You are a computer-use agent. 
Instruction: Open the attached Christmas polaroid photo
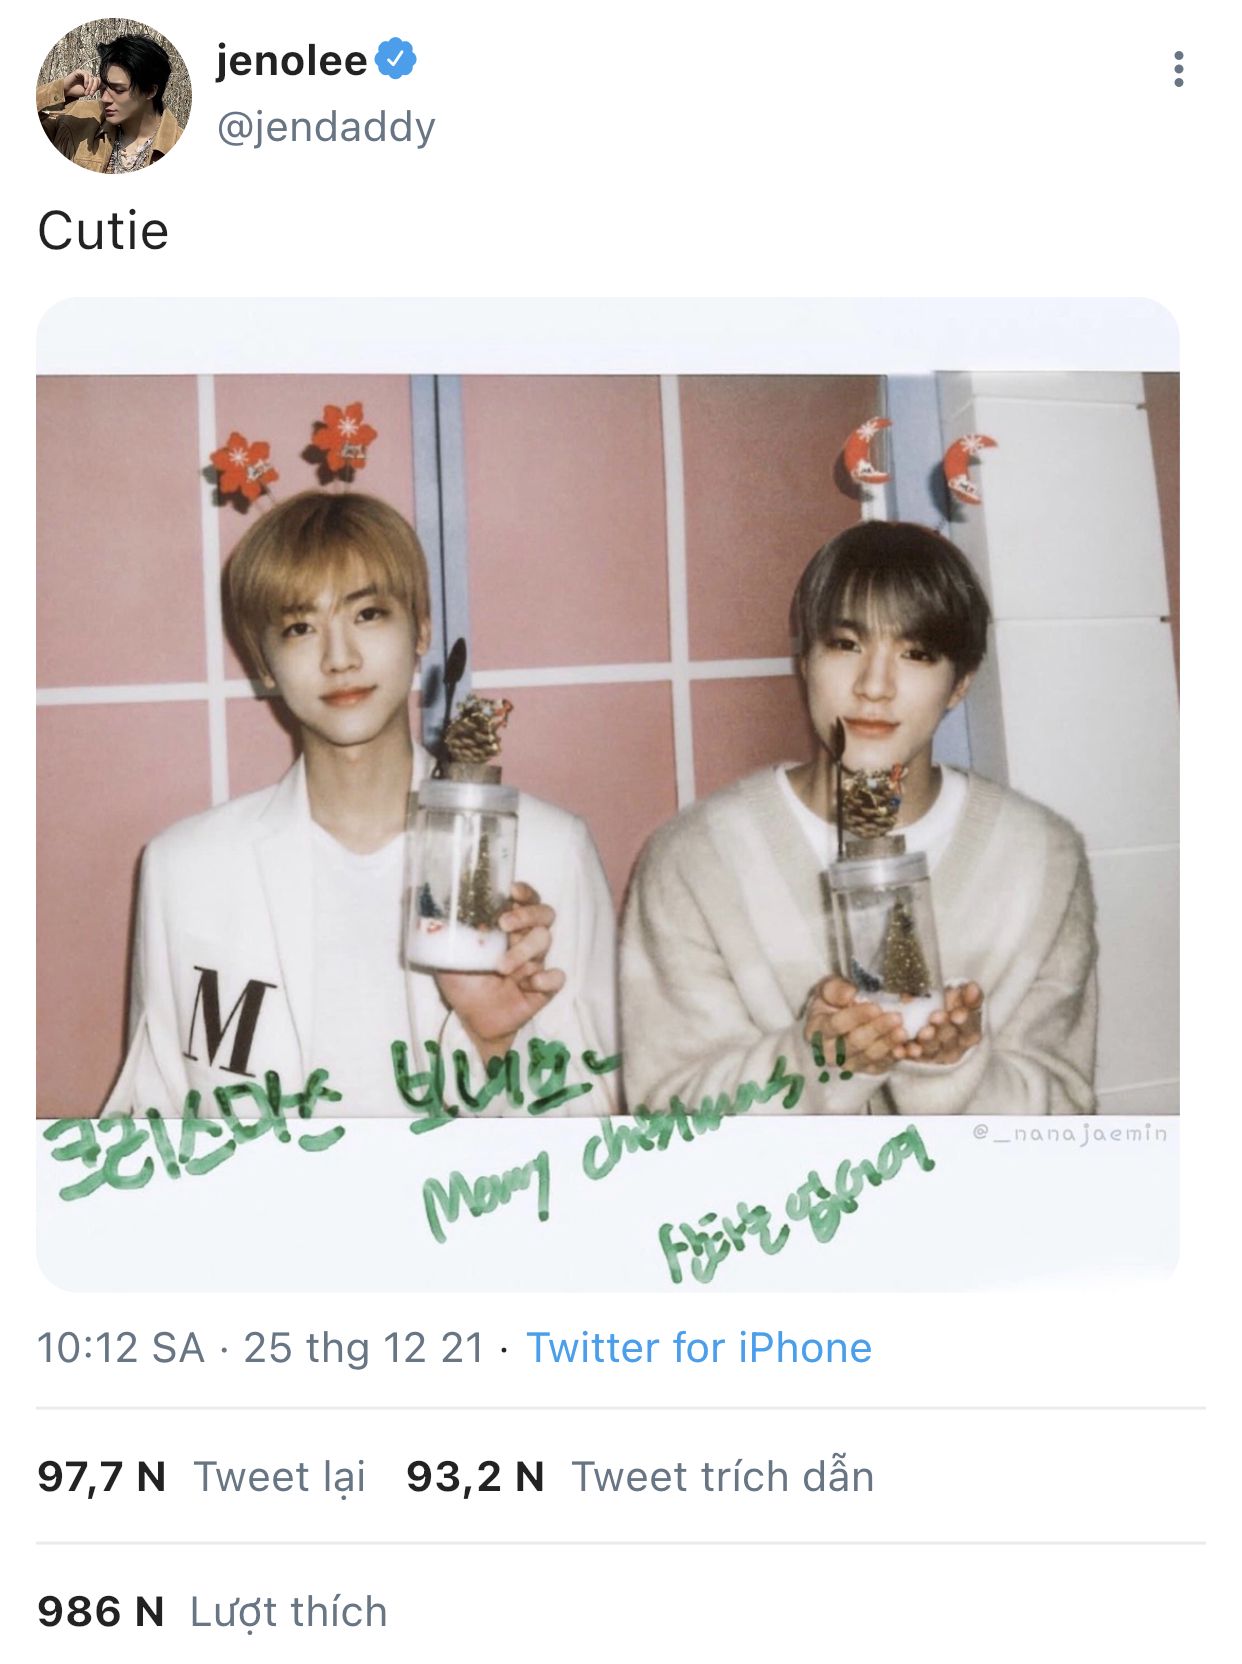(608, 794)
